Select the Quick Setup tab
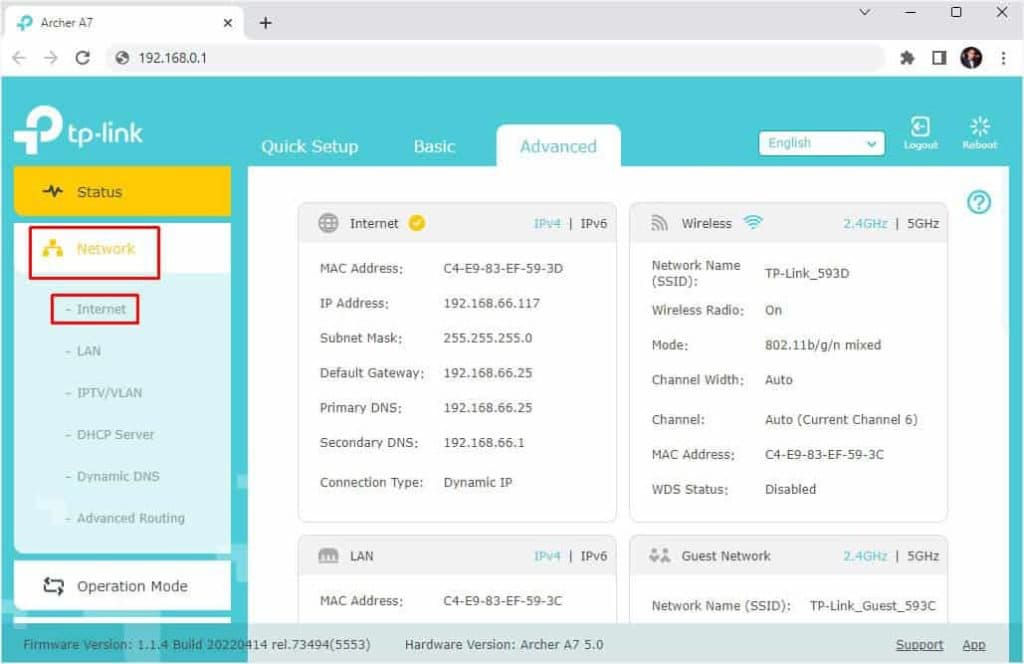Image resolution: width=1024 pixels, height=664 pixels. [x=310, y=146]
